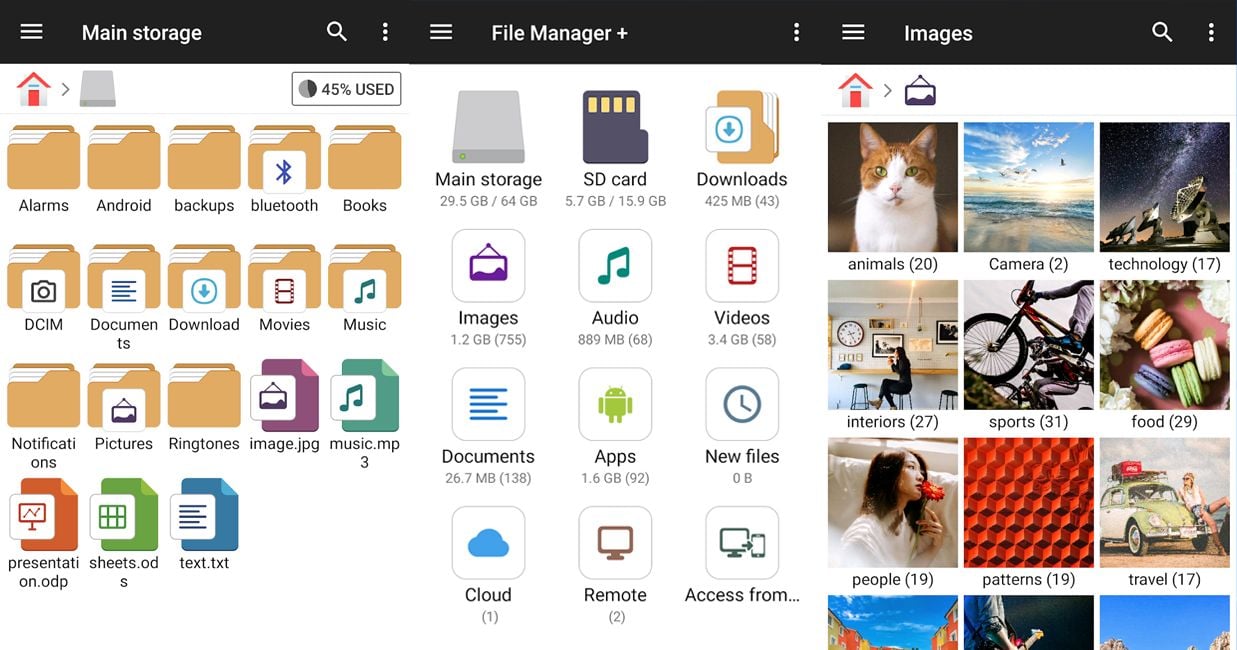Viewport: 1237px width, 650px height.
Task: Tap search icon in Images header
Action: [x=1162, y=32]
